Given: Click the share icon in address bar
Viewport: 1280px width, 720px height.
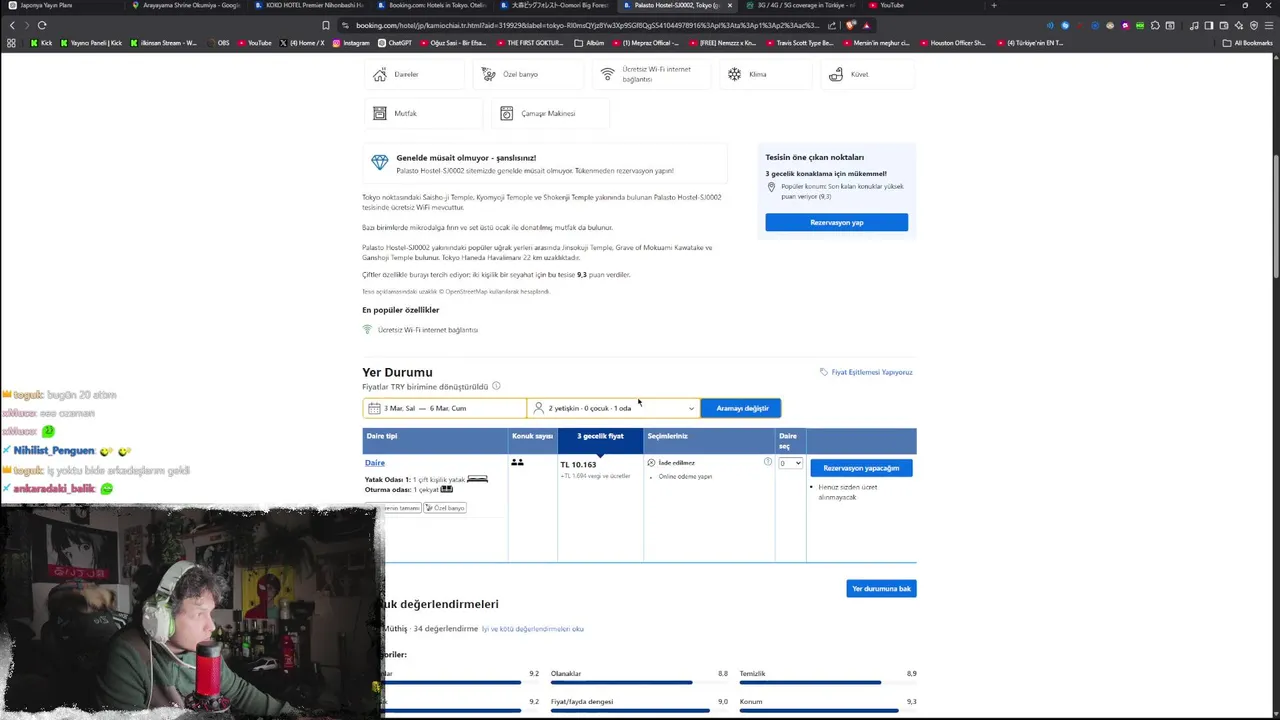Looking at the screenshot, I should (832, 25).
